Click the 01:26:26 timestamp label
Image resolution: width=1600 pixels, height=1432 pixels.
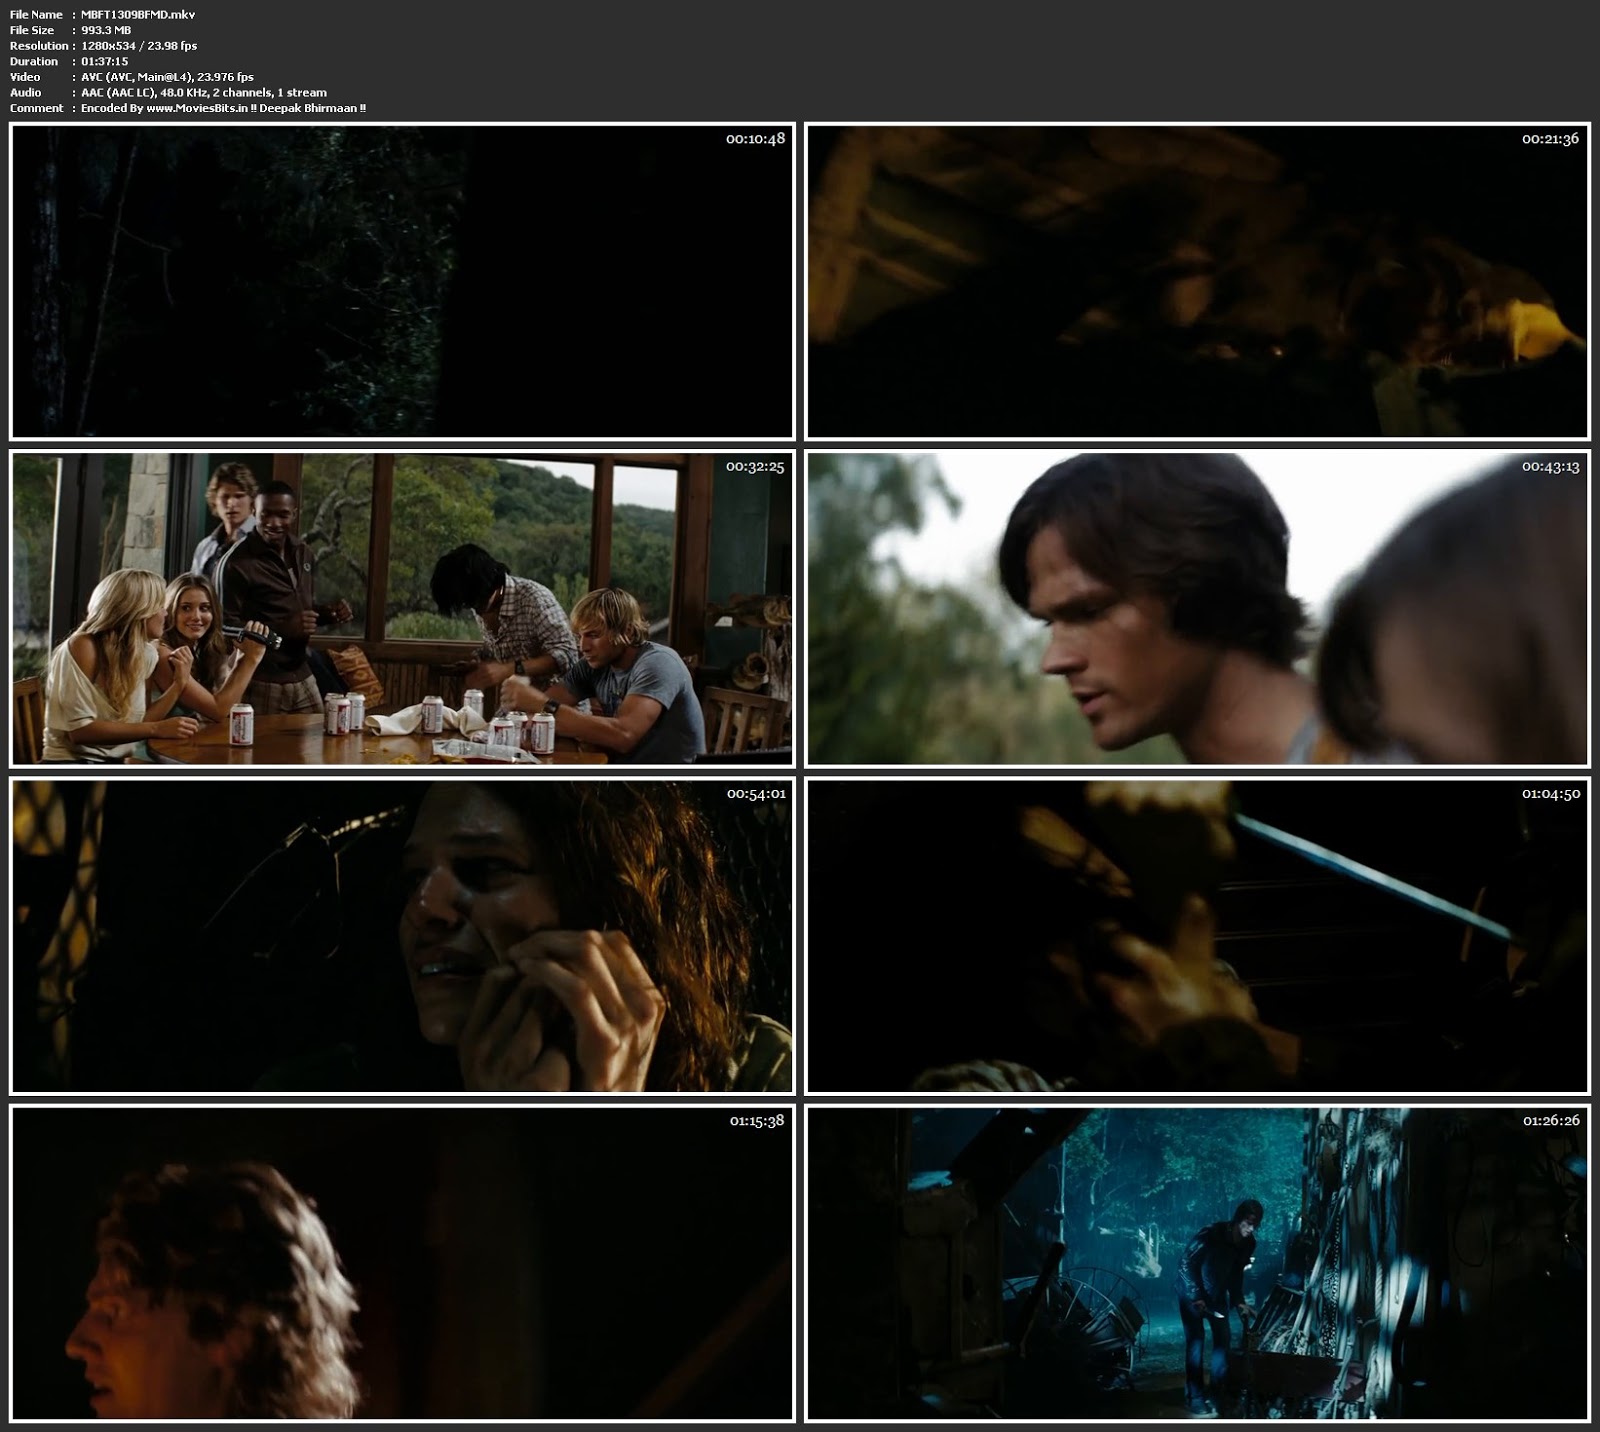tap(1551, 1121)
